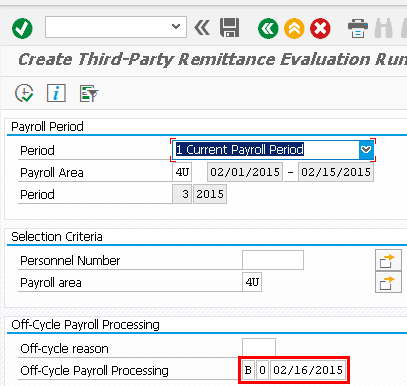407x386 pixels.
Task: Click the red Cancel icon
Action: (x=320, y=28)
